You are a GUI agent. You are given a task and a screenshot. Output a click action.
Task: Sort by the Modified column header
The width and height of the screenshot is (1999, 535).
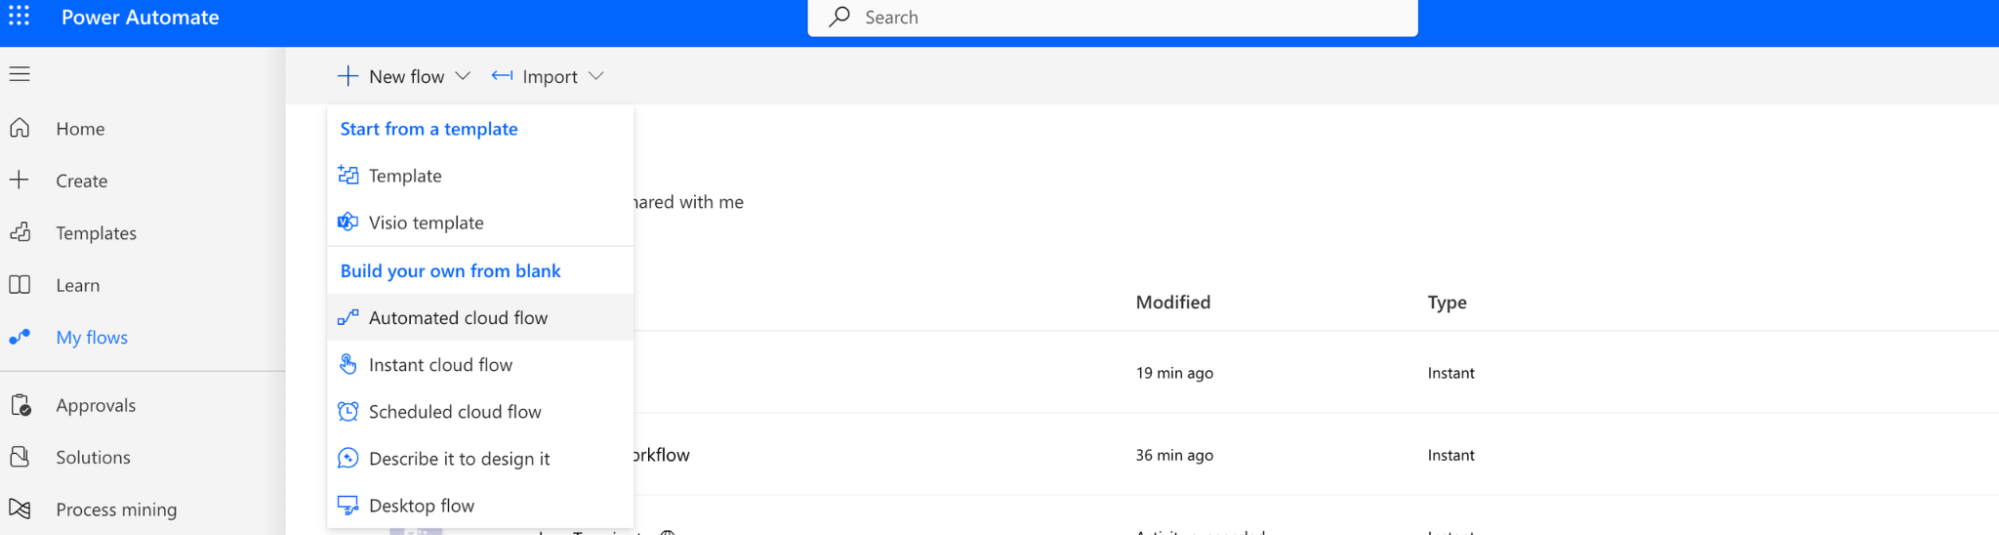pyautogui.click(x=1173, y=302)
